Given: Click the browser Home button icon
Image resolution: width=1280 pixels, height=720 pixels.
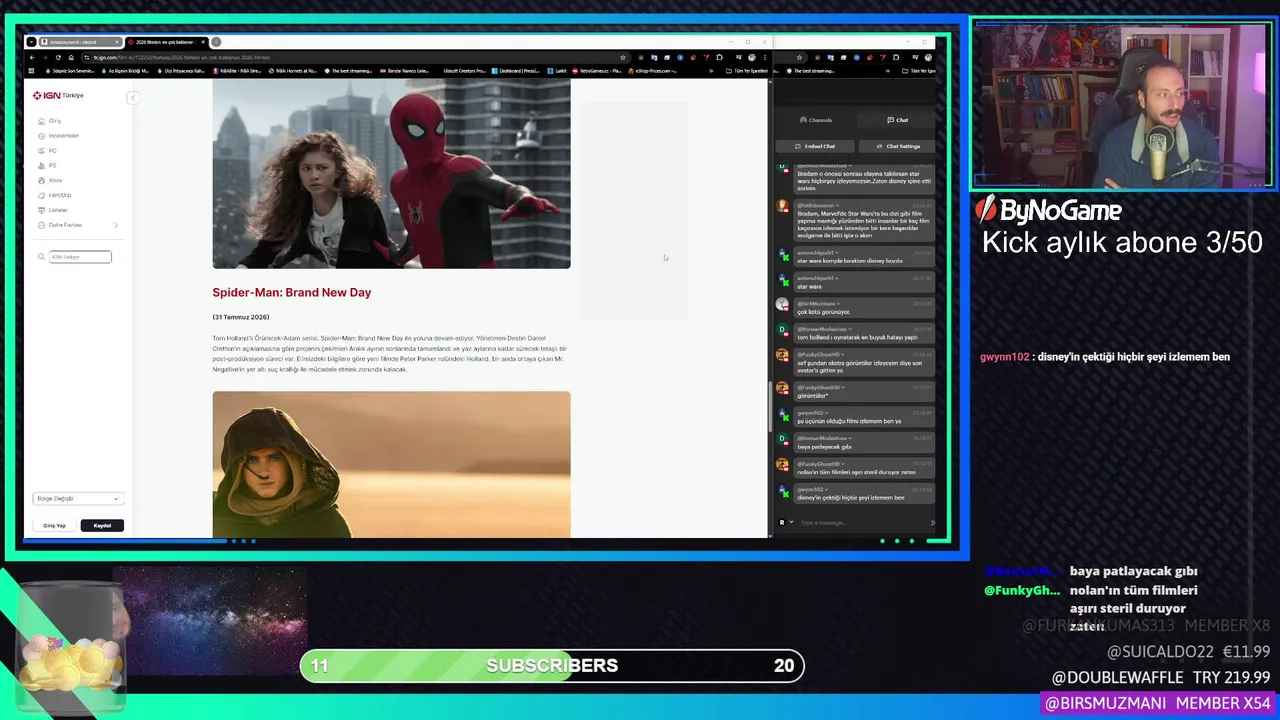Looking at the screenshot, I should click(x=71, y=57).
